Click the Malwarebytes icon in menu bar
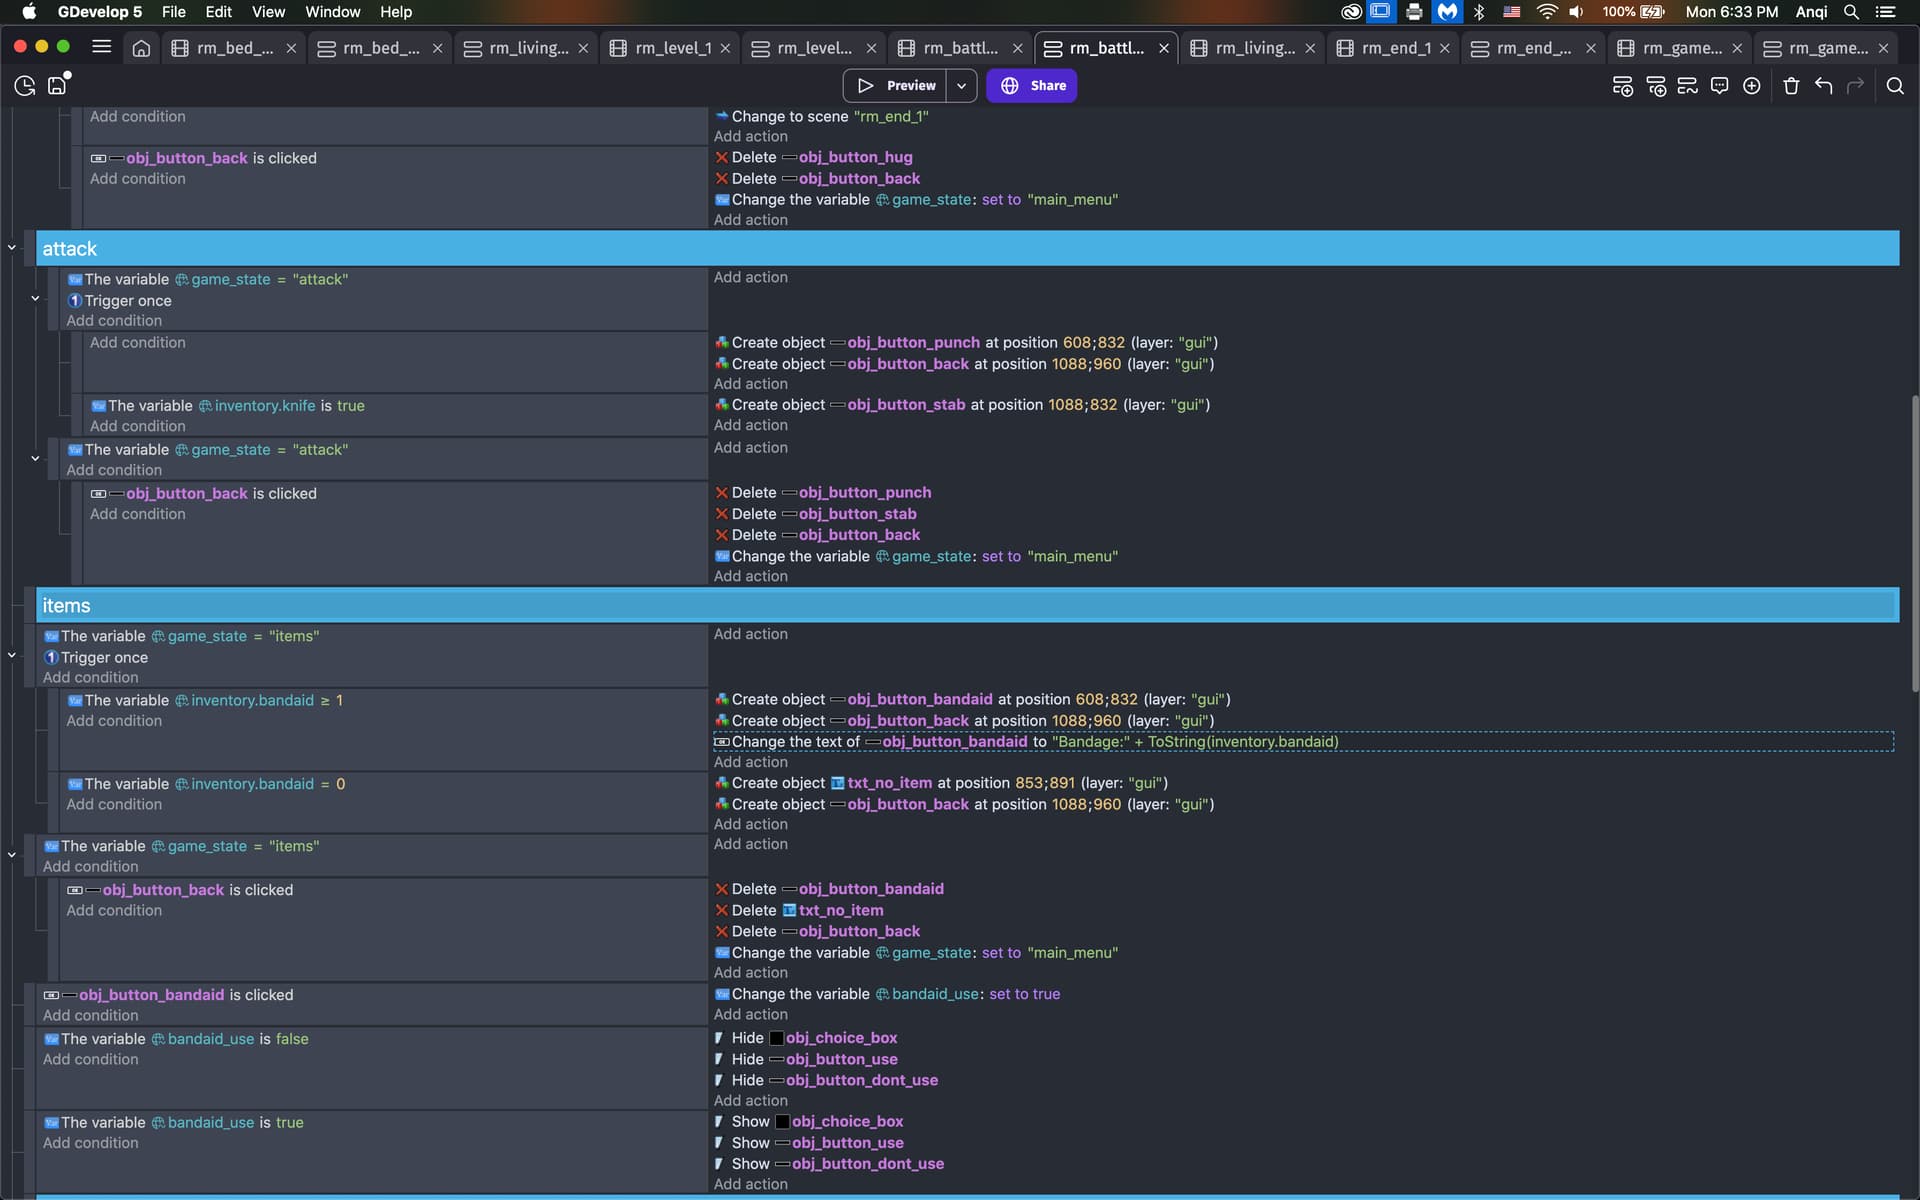This screenshot has height=1200, width=1920. point(1447,12)
